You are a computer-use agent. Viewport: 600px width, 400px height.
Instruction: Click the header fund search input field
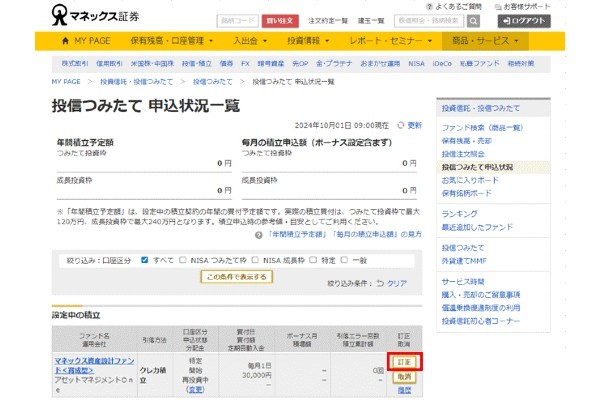[x=429, y=21]
